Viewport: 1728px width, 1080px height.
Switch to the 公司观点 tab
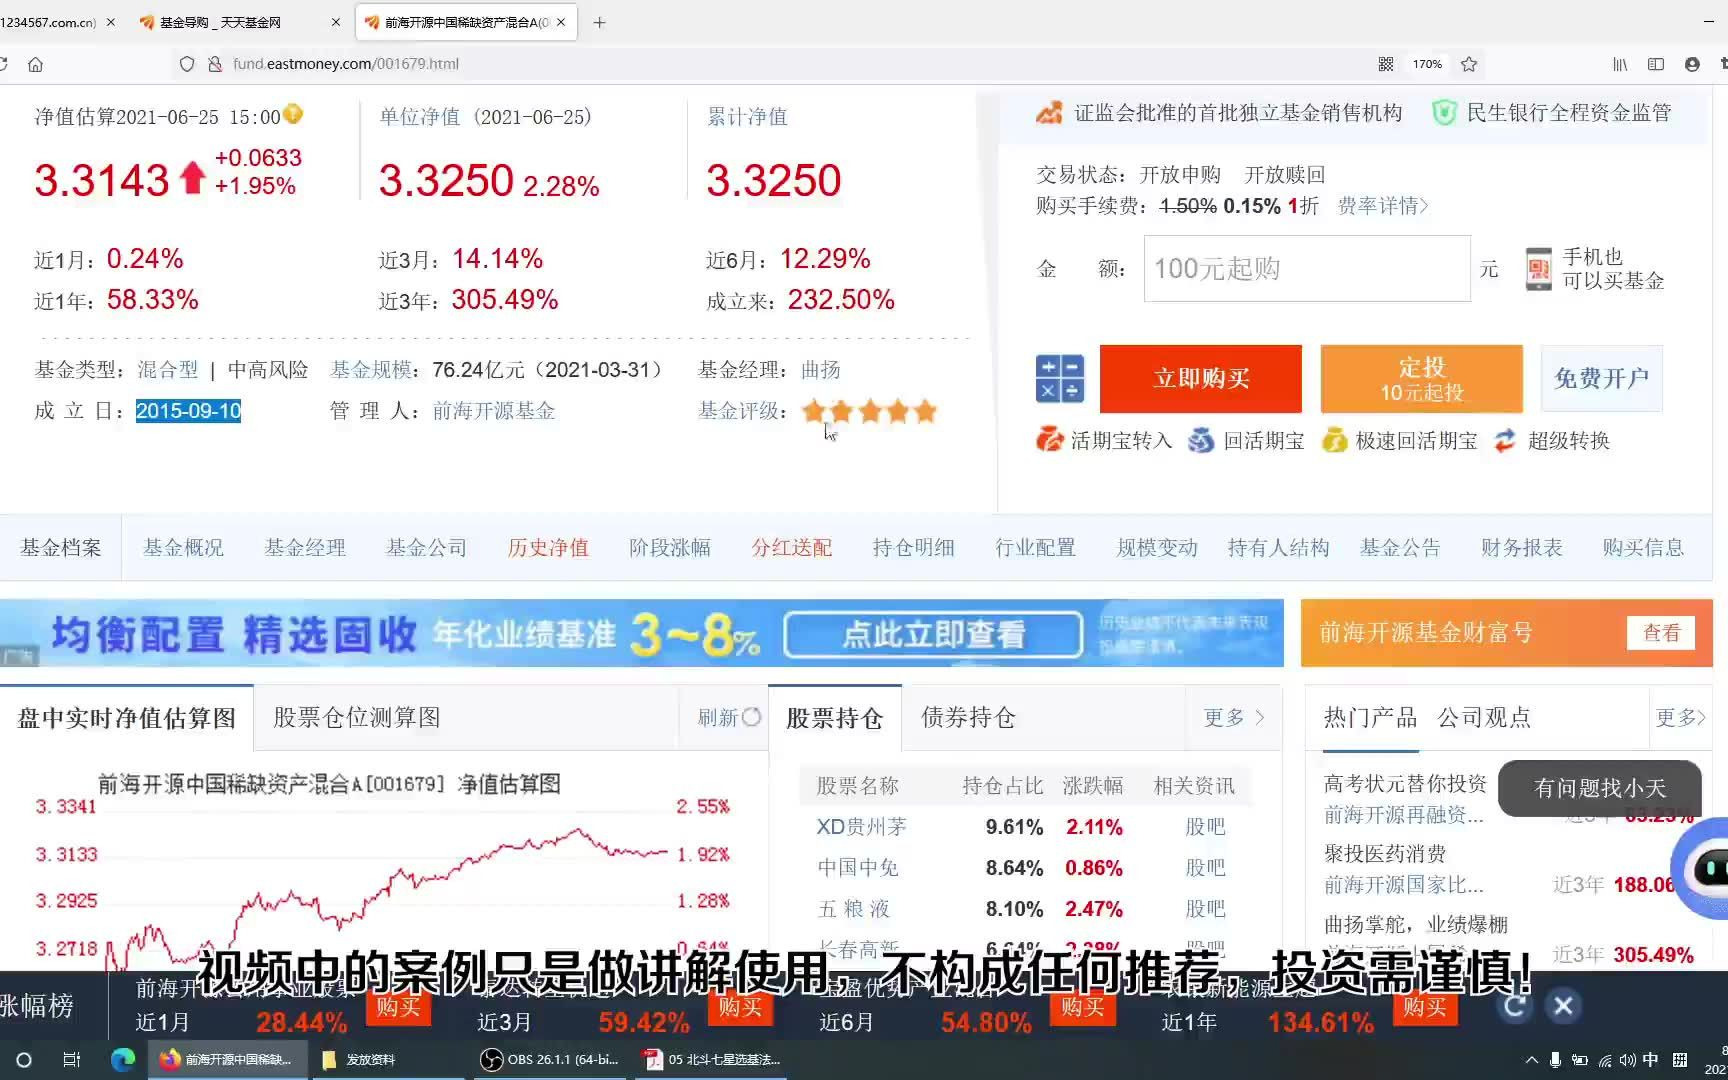pyautogui.click(x=1484, y=717)
